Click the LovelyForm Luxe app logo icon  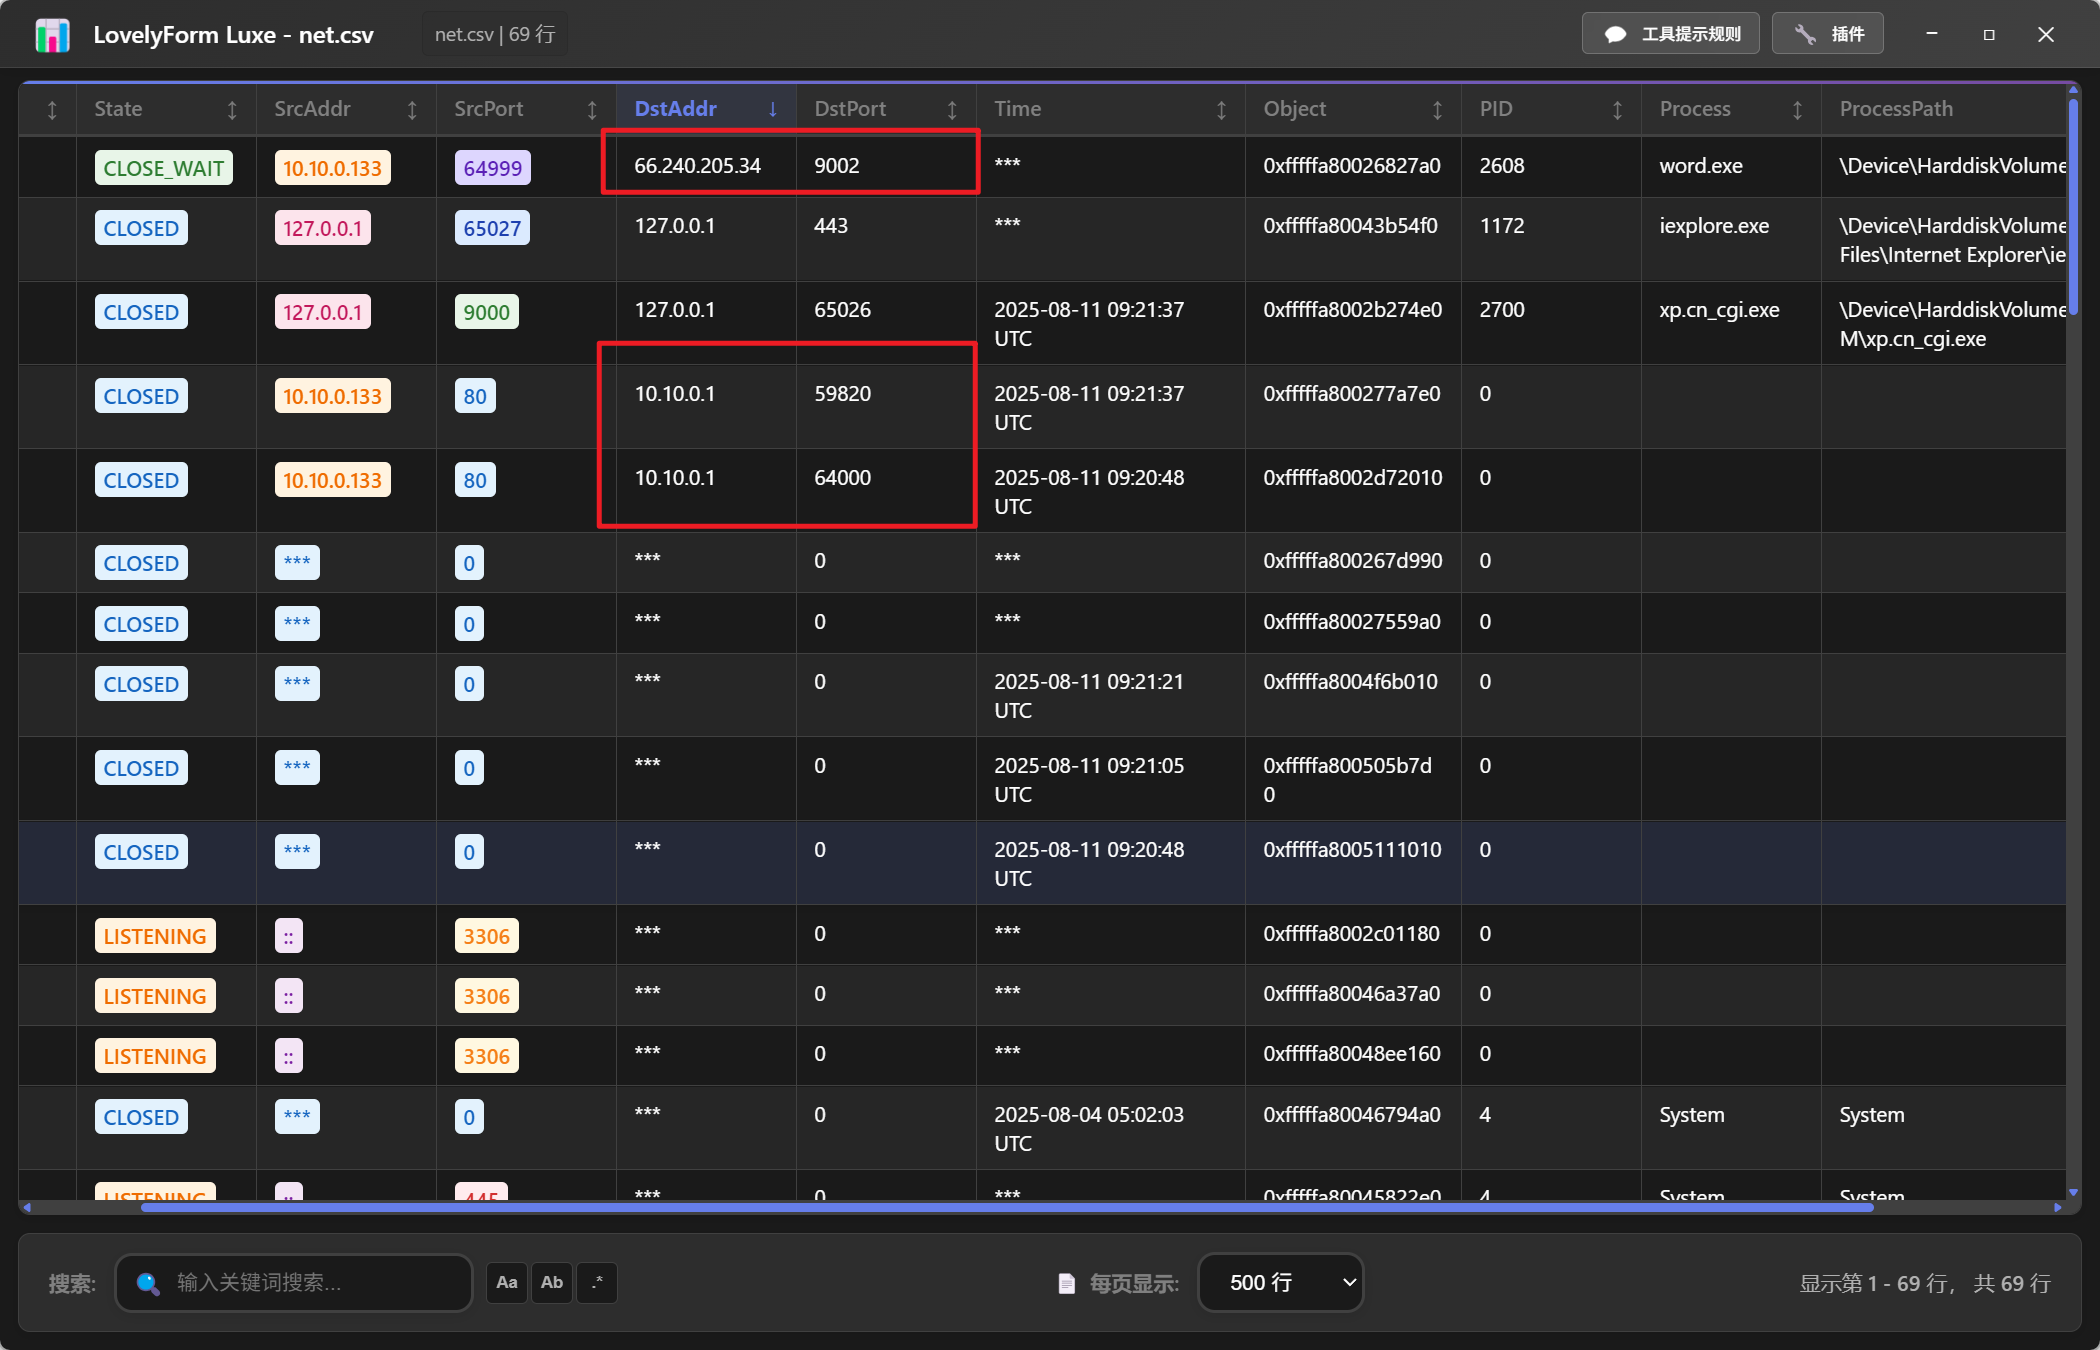point(52,35)
